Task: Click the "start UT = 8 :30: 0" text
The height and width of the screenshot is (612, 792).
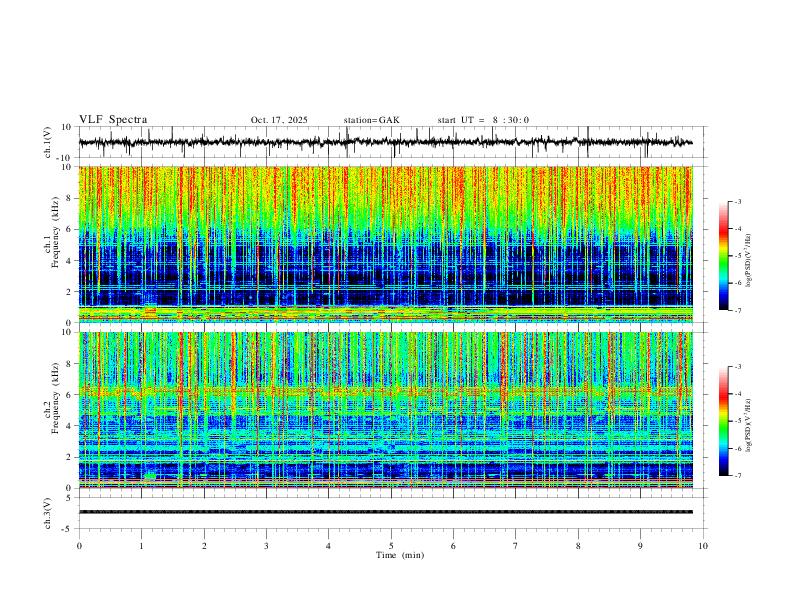Action: pos(483,120)
